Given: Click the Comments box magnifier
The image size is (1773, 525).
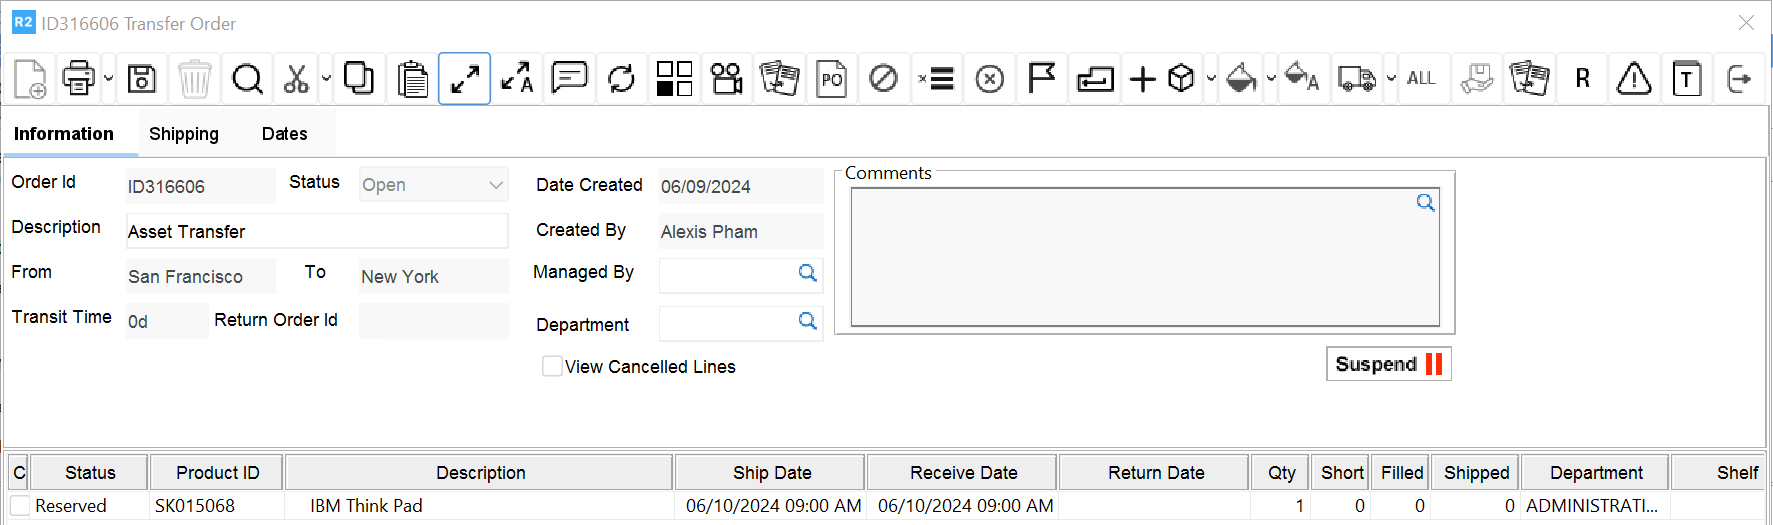Looking at the screenshot, I should [x=1425, y=203].
